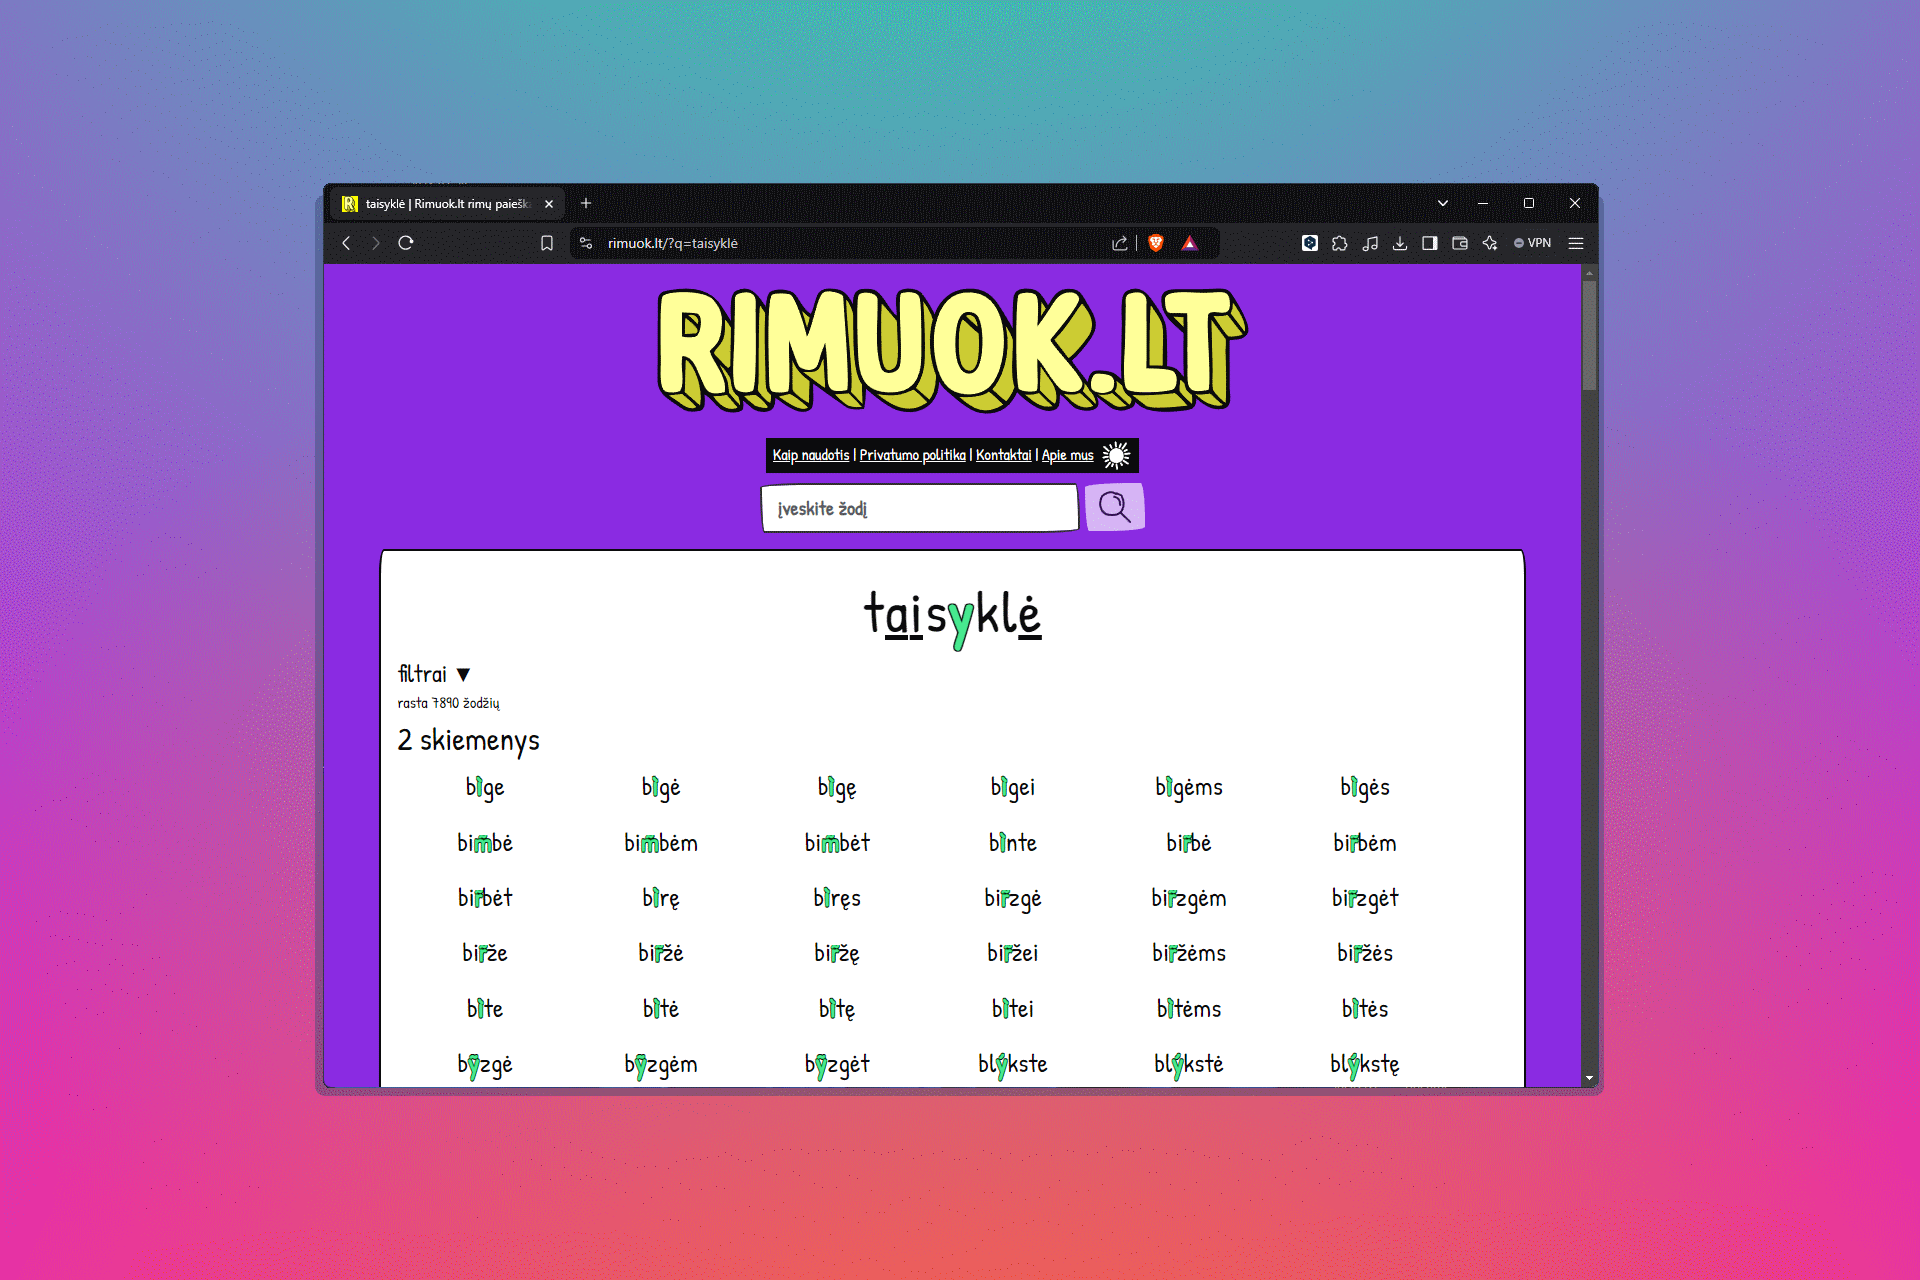Toggle the sidebar panel icon
The height and width of the screenshot is (1280, 1920).
coord(1430,243)
